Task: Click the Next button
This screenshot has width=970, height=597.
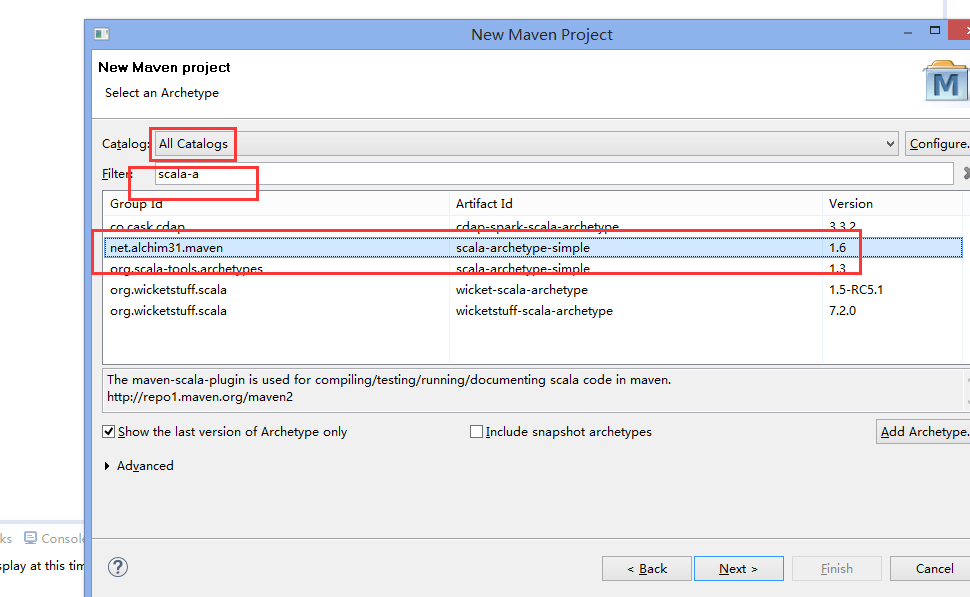Action: click(738, 568)
